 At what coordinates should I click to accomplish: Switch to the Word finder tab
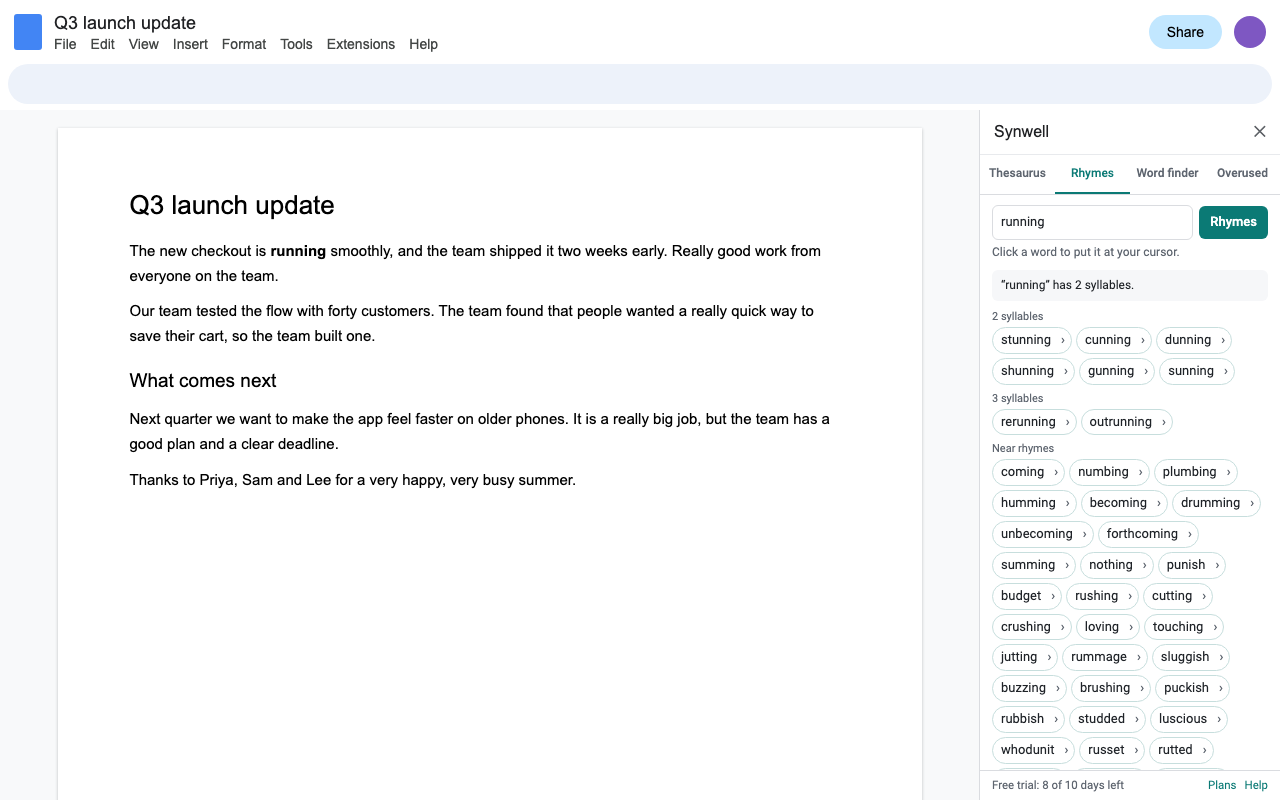1167,173
